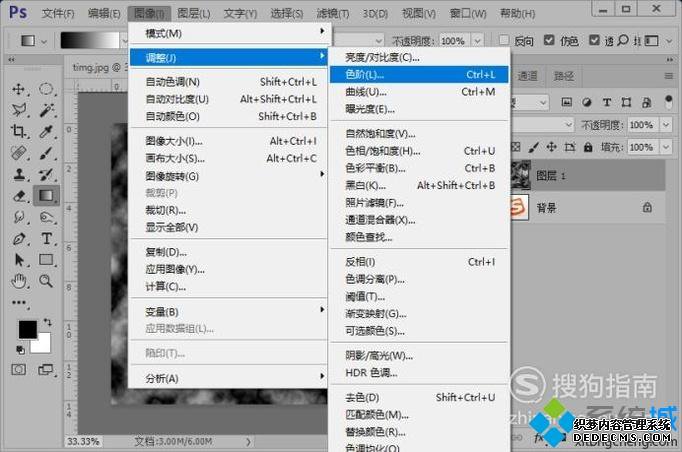Open the gradient preview editor
This screenshot has width=682, height=452.
tap(89, 40)
